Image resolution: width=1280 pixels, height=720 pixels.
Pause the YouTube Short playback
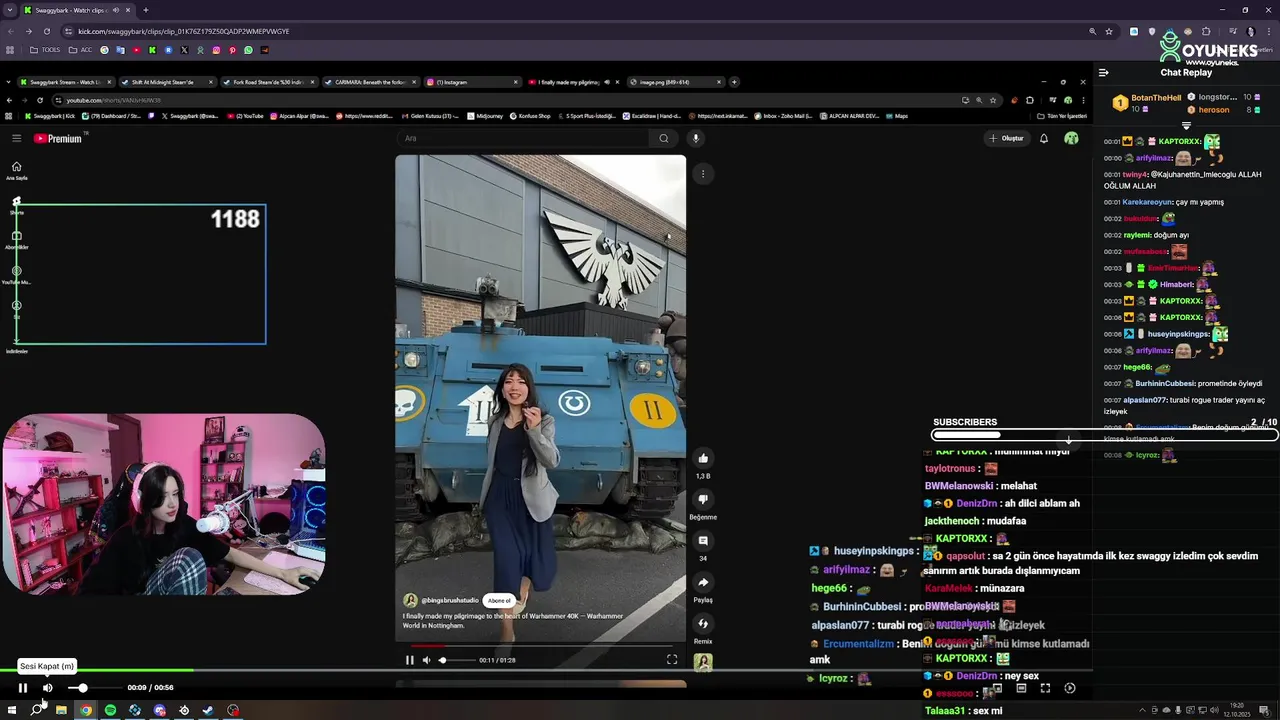click(409, 660)
